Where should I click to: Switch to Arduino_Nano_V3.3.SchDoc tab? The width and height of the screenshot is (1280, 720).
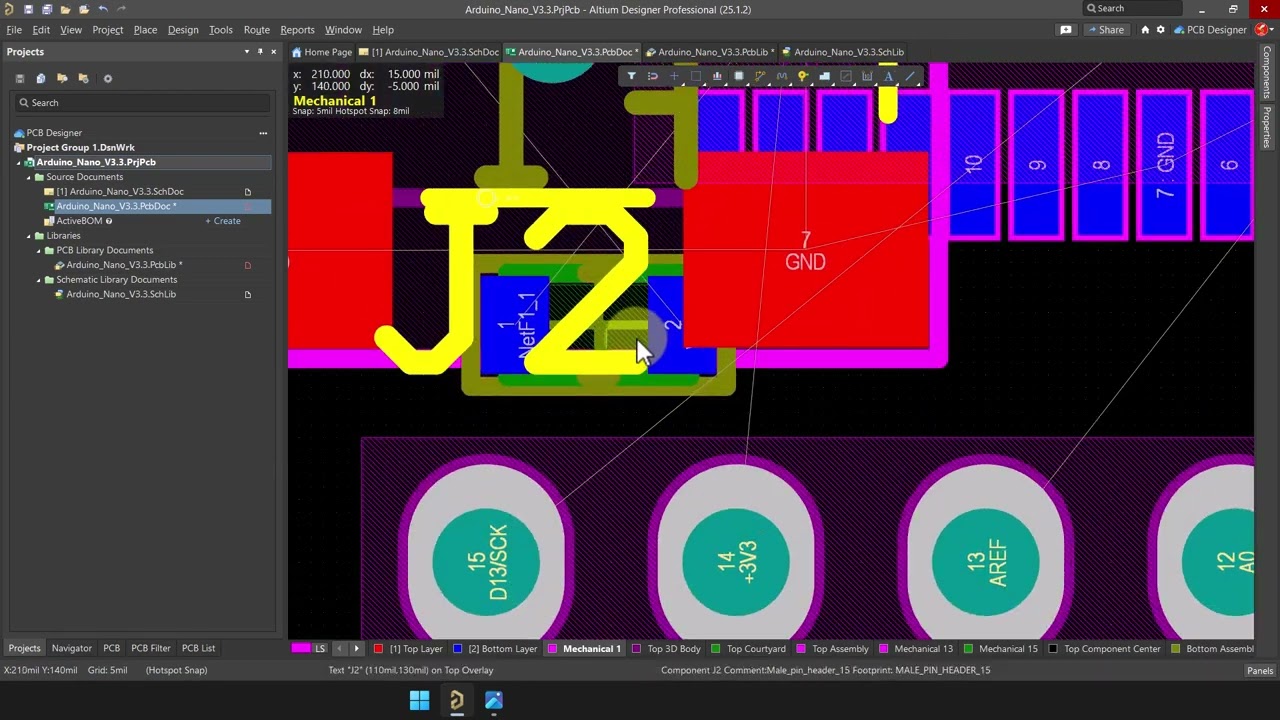pyautogui.click(x=430, y=52)
